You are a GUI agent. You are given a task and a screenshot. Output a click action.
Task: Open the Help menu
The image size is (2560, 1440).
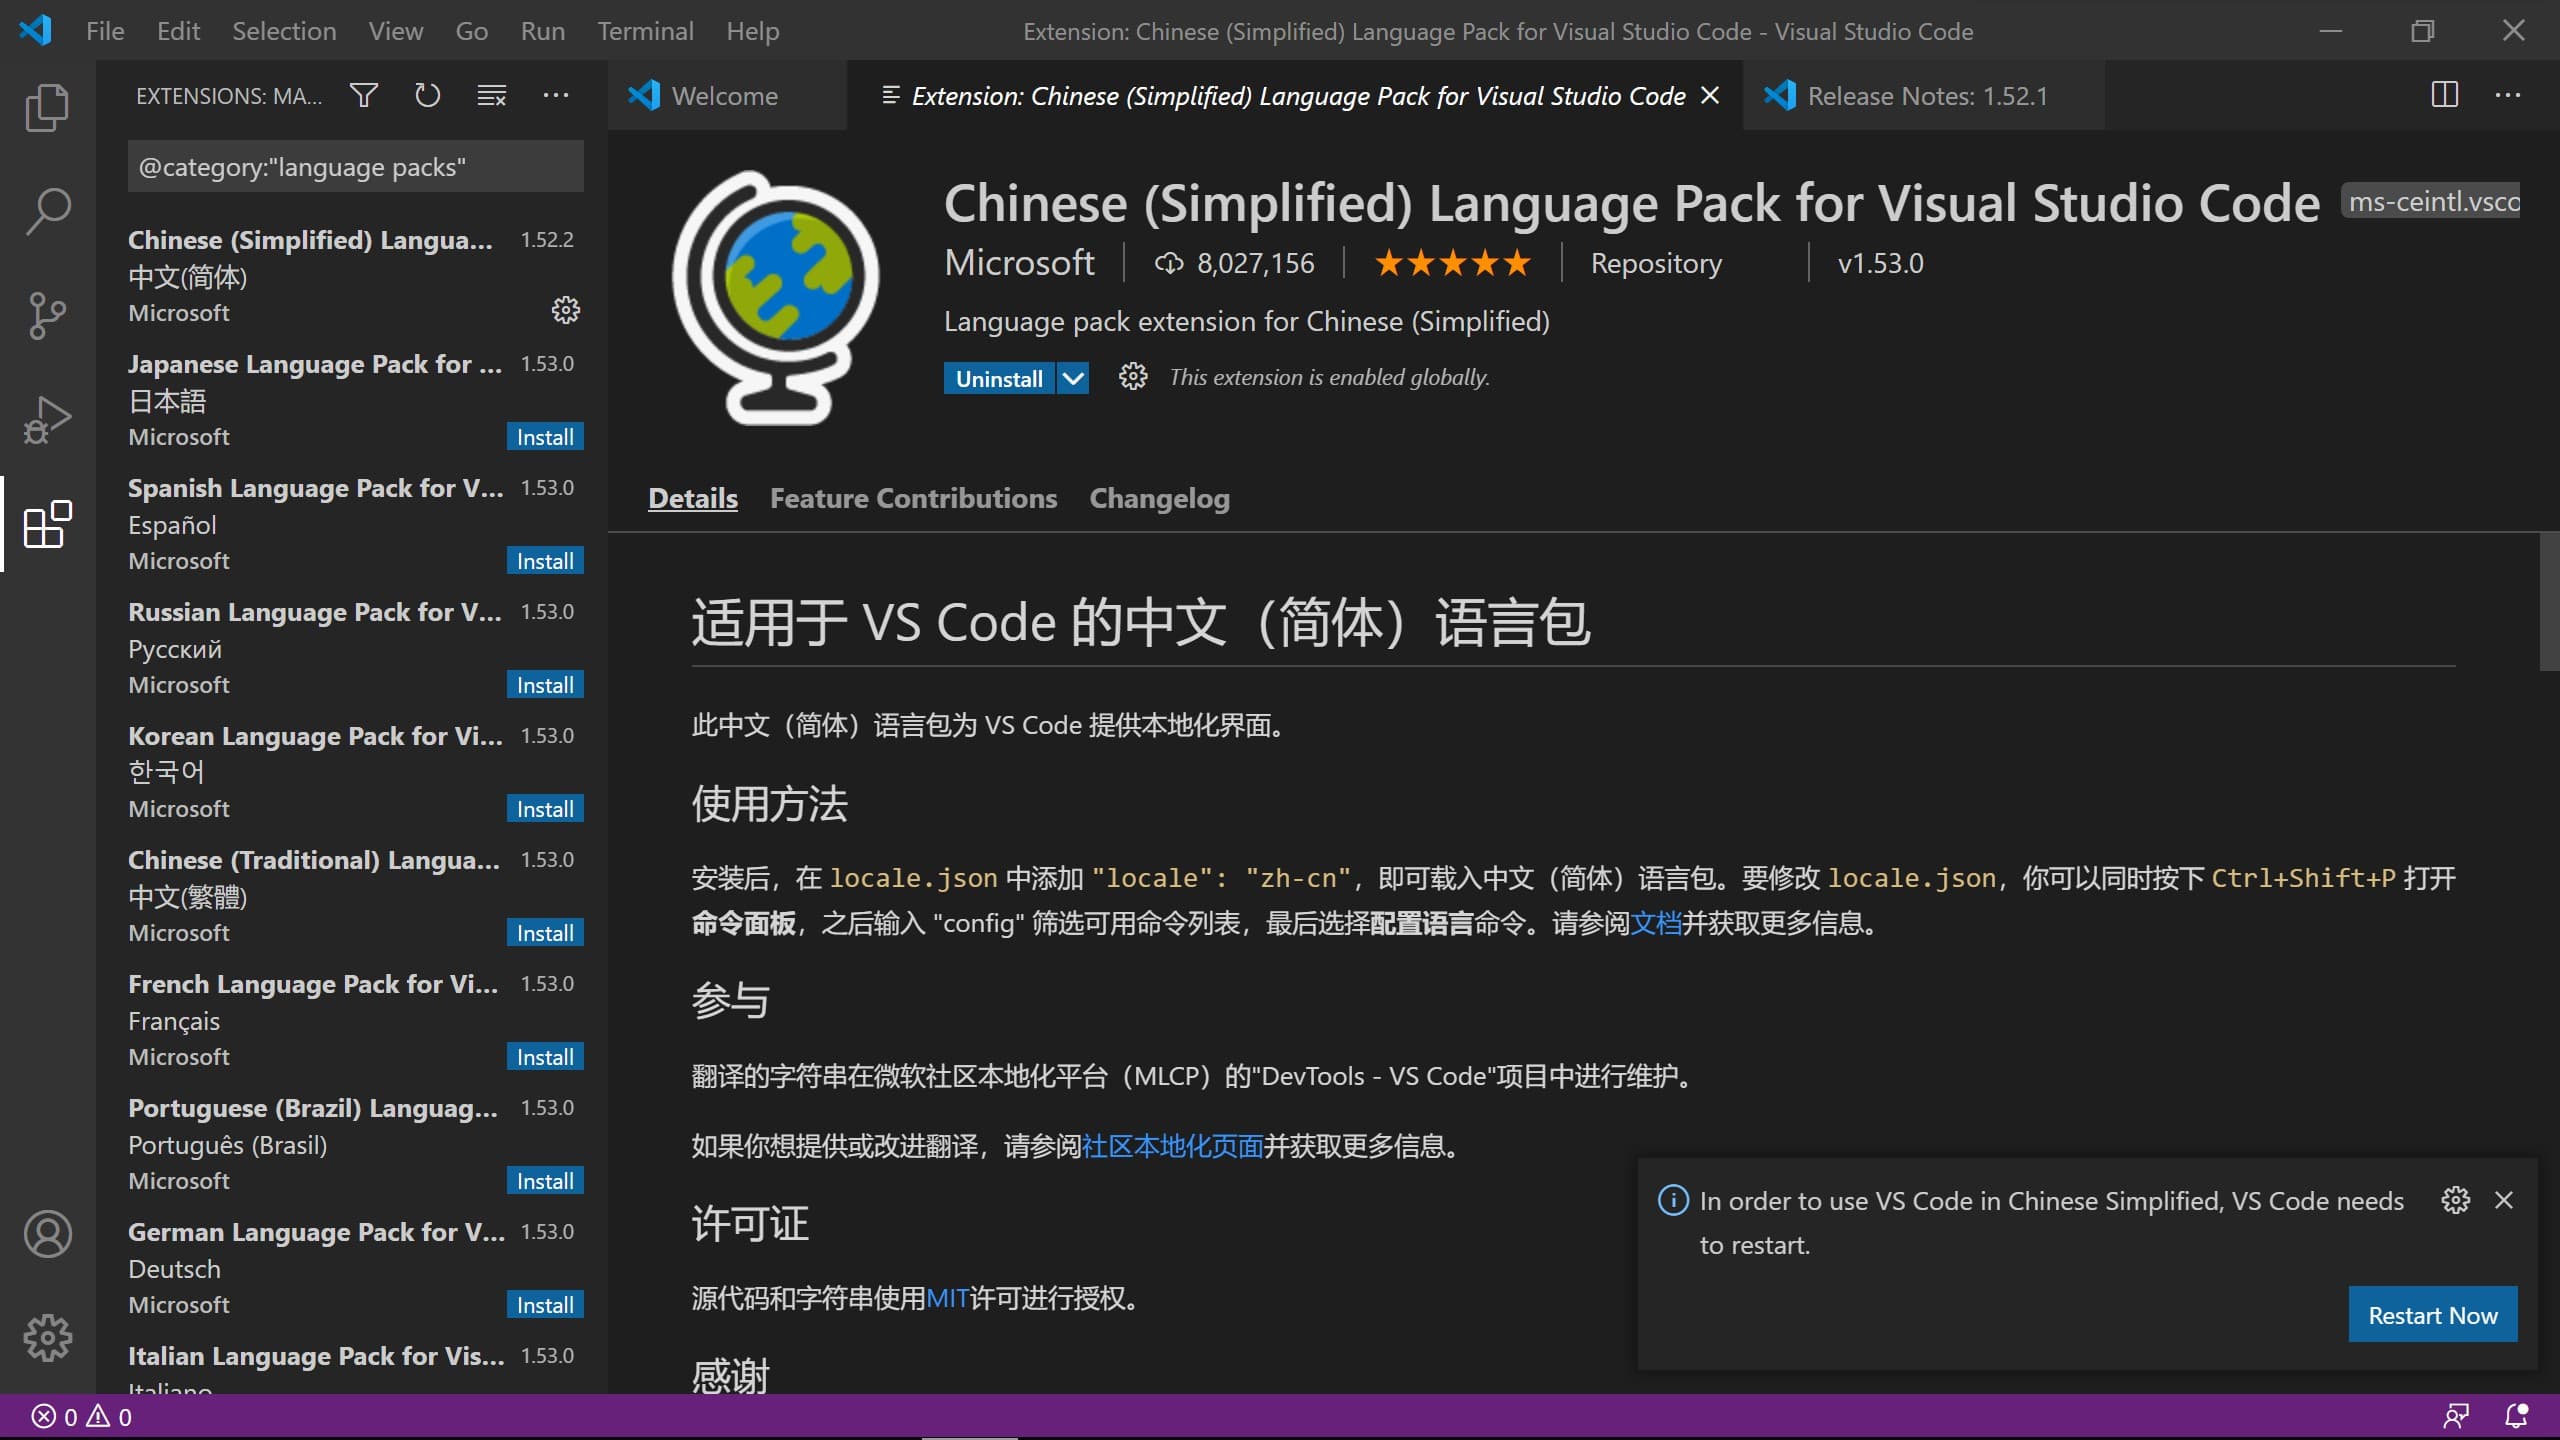coord(753,31)
